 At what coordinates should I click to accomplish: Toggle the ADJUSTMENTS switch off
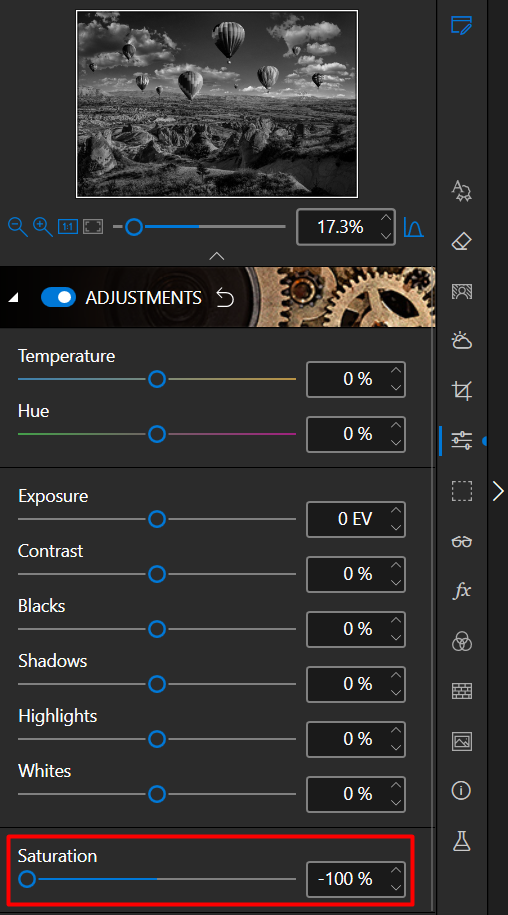coord(58,298)
